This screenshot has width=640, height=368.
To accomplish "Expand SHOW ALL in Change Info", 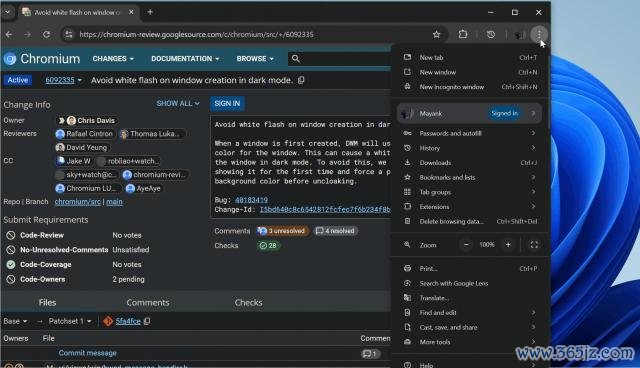I will 178,104.
